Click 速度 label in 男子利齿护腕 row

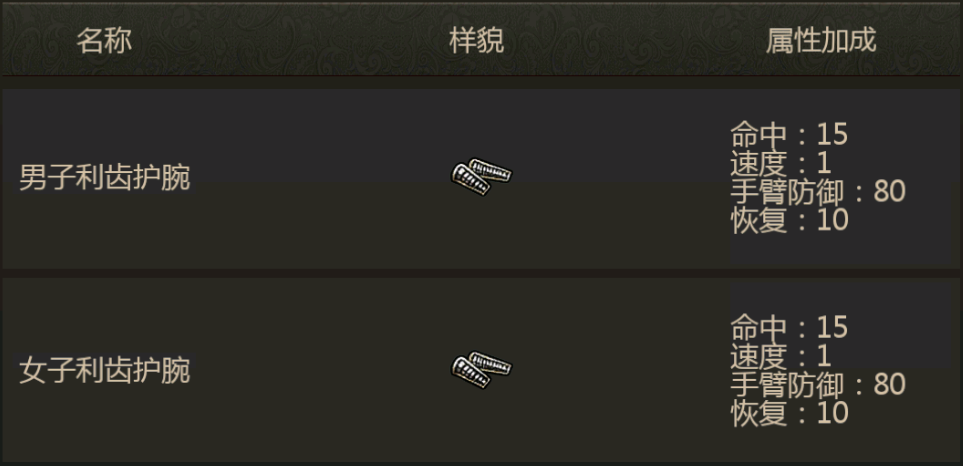(758, 163)
